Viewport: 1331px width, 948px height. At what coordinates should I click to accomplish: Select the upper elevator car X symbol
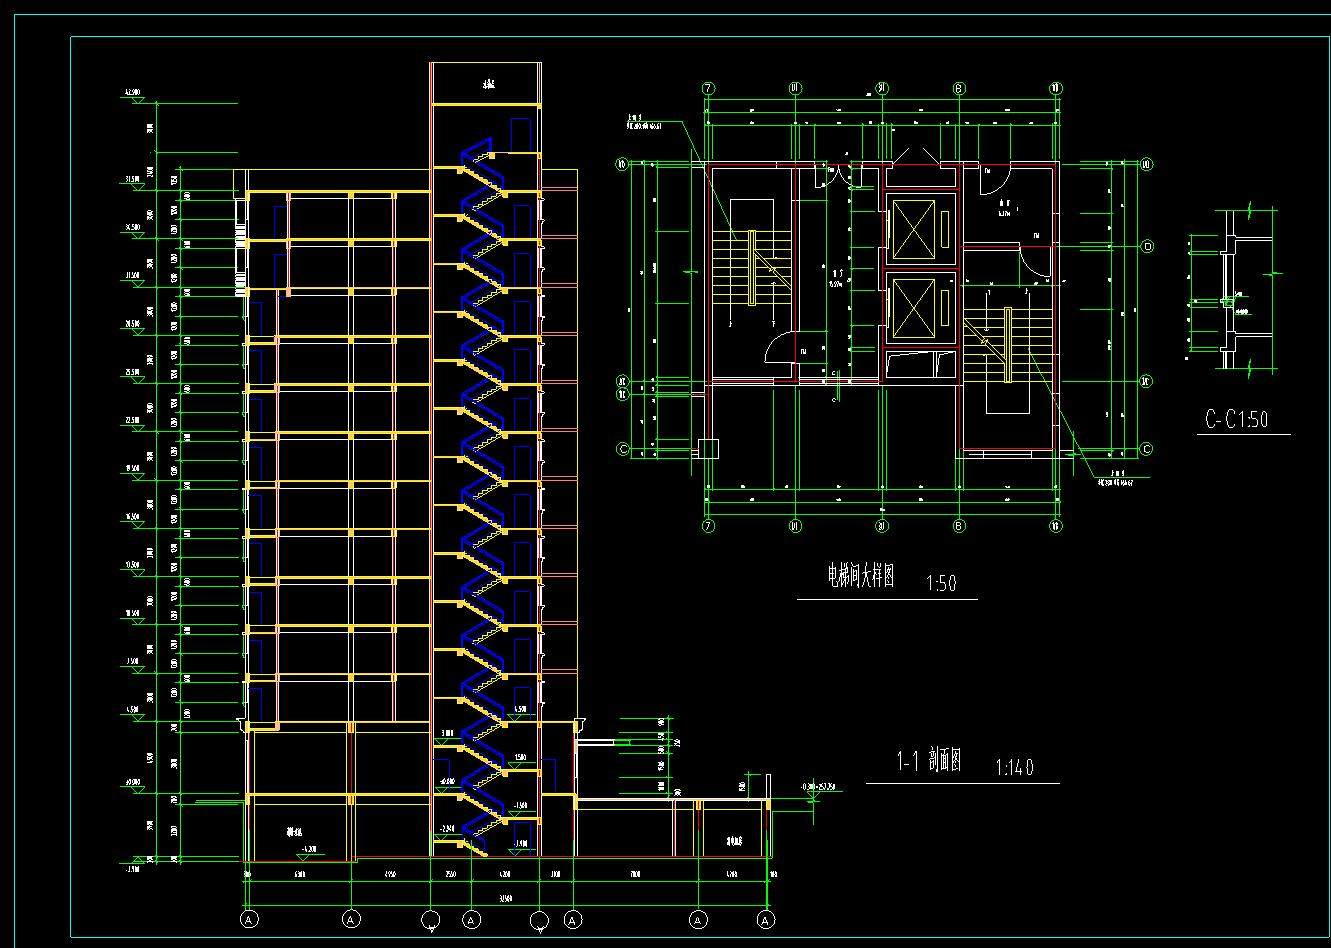click(x=912, y=229)
